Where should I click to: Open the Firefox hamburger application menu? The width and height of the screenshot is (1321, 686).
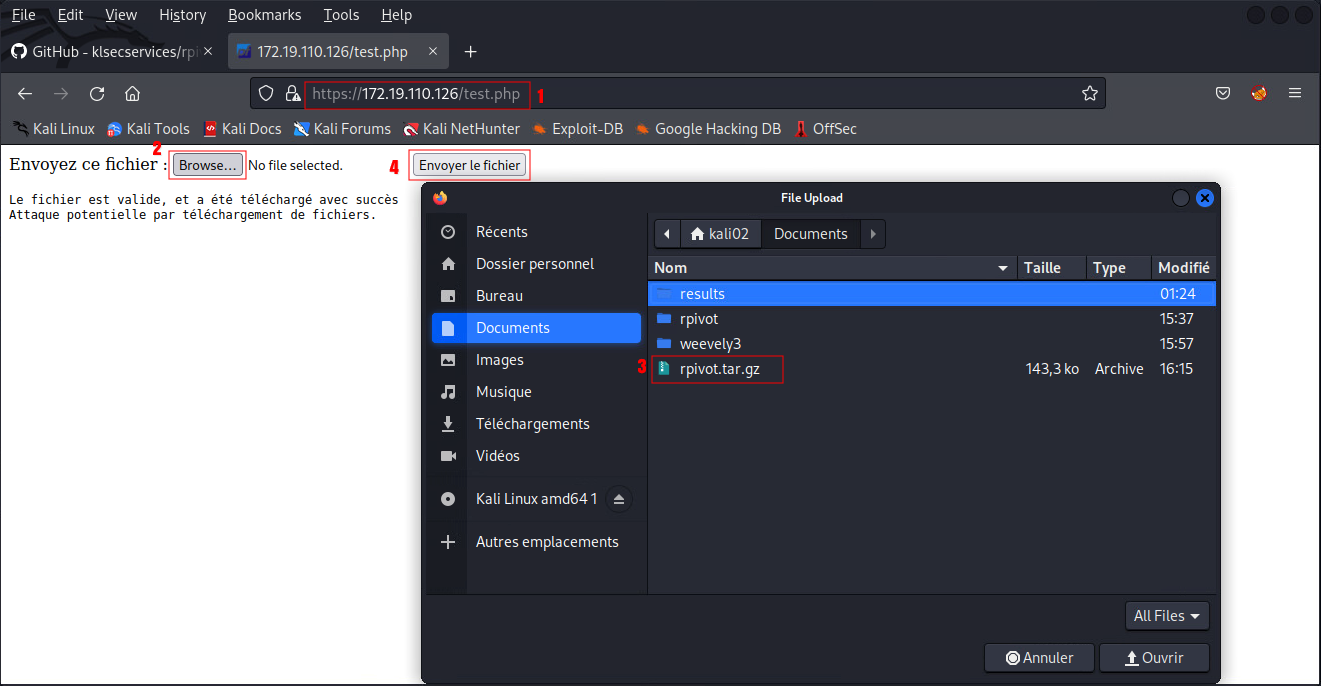[x=1295, y=94]
